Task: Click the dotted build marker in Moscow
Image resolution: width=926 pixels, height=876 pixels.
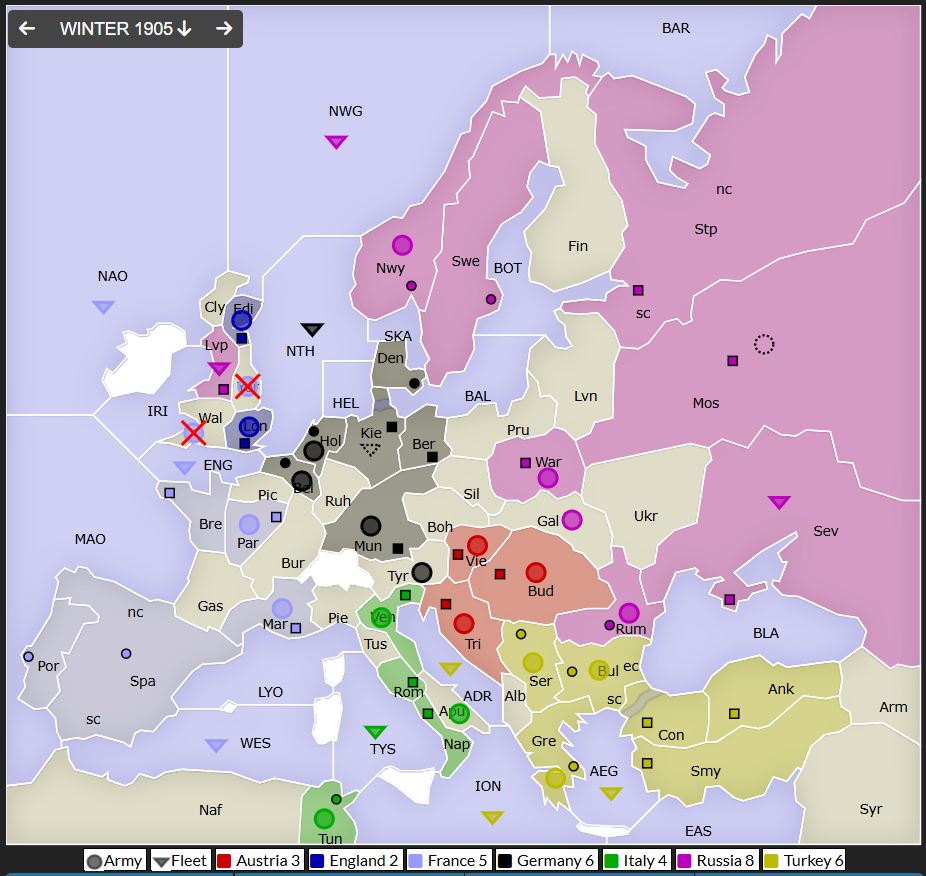Action: pos(764,345)
